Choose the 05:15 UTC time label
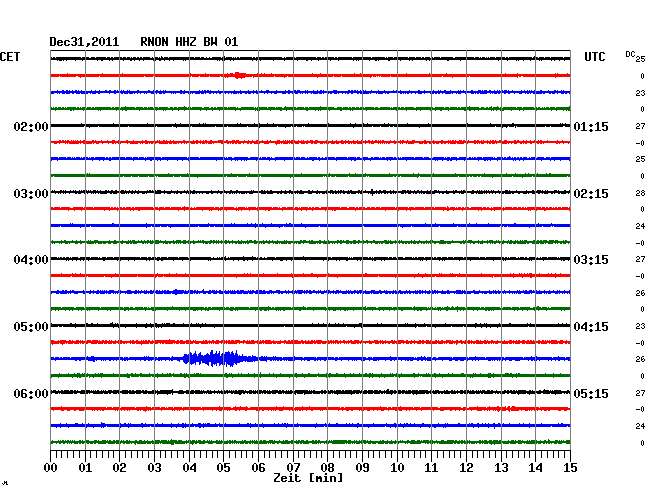The image size is (650, 494). click(x=591, y=393)
